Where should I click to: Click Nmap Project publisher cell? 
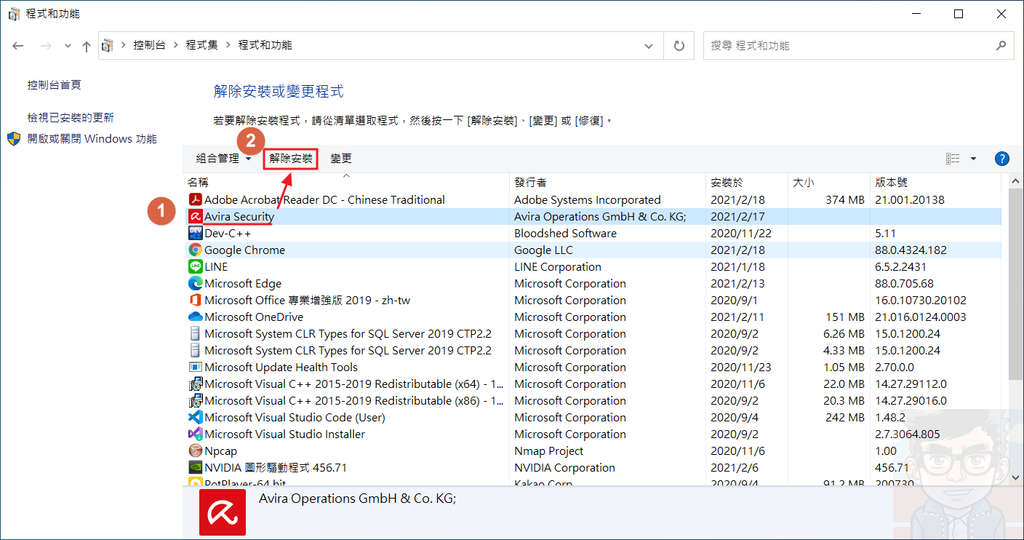tap(549, 451)
